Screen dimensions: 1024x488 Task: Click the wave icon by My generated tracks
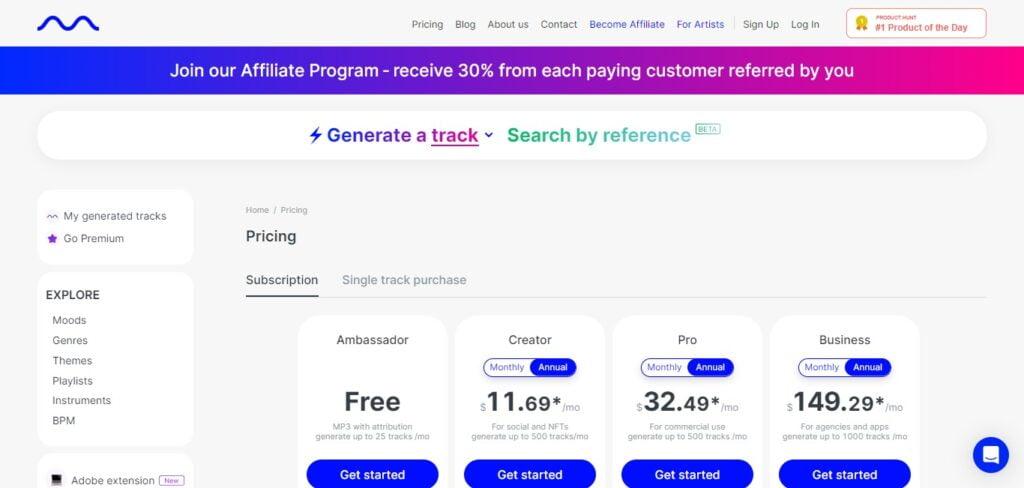pyautogui.click(x=52, y=216)
